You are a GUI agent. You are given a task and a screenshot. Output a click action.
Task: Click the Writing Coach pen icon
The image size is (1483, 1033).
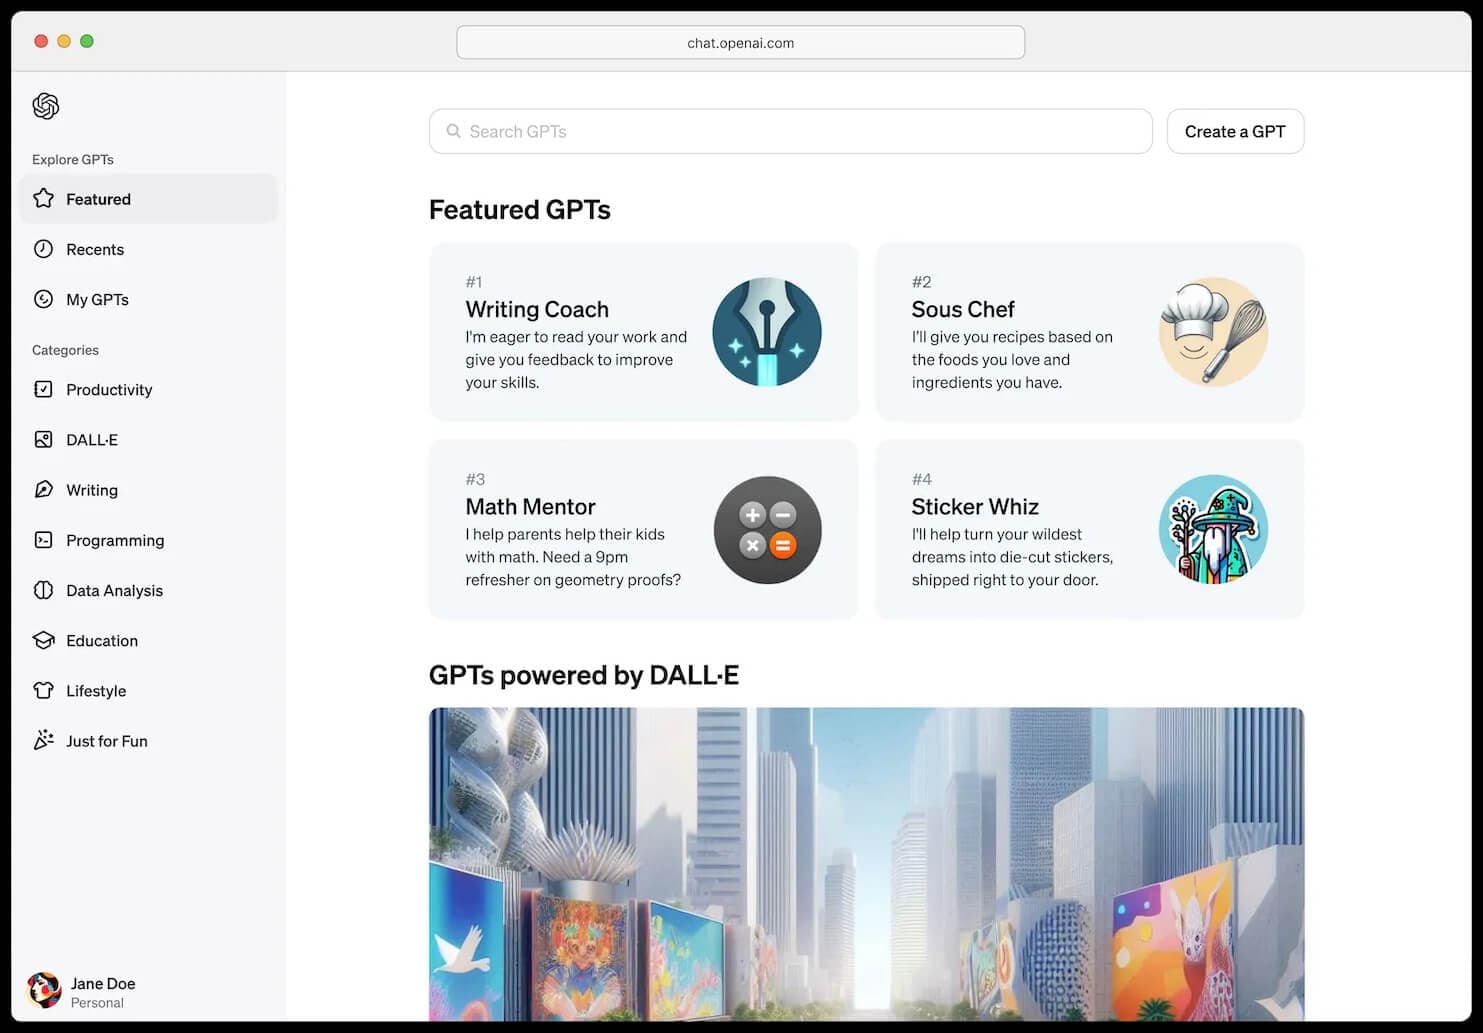pos(767,331)
